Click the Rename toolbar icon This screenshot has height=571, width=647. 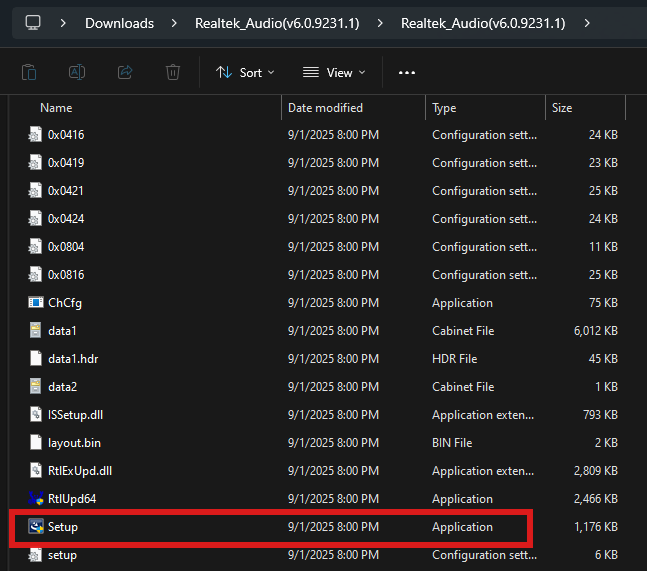[x=77, y=72]
